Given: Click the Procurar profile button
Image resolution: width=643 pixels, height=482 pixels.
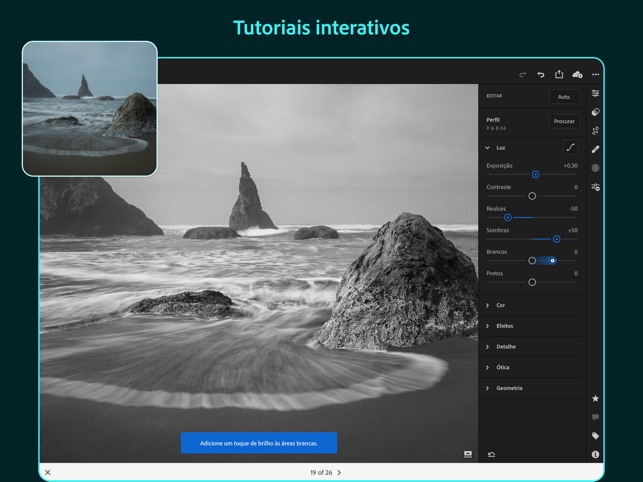Looking at the screenshot, I should [564, 121].
